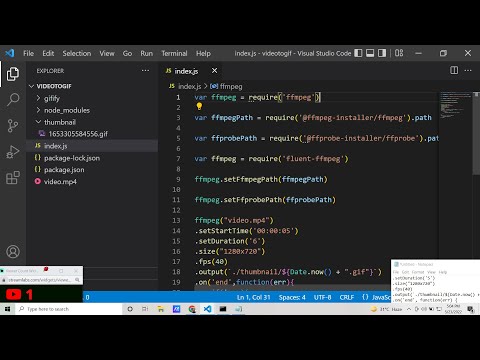Viewport: 480px width, 360px height.
Task: Click the Spaces: 4 status bar button
Action: coord(292,297)
